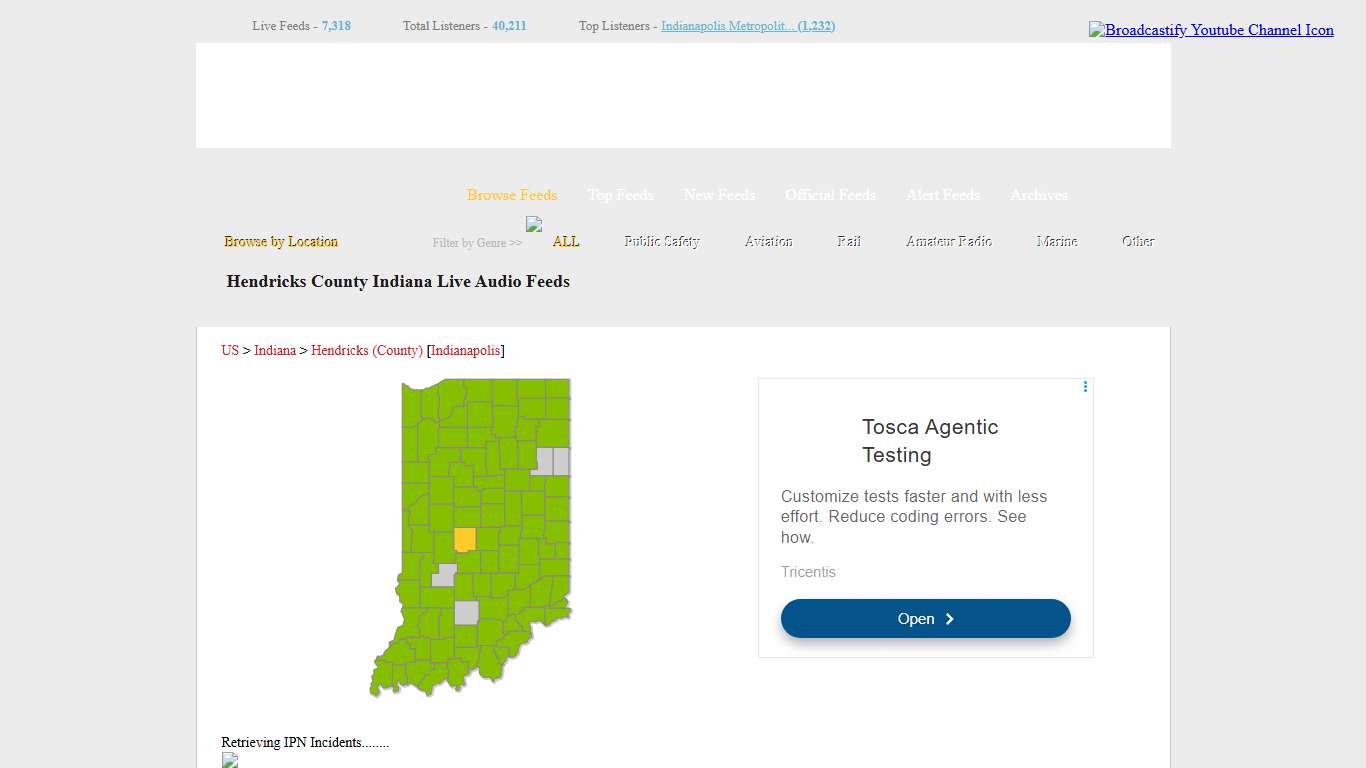This screenshot has width=1366, height=768.
Task: Click Browse by Location
Action: pyautogui.click(x=281, y=241)
